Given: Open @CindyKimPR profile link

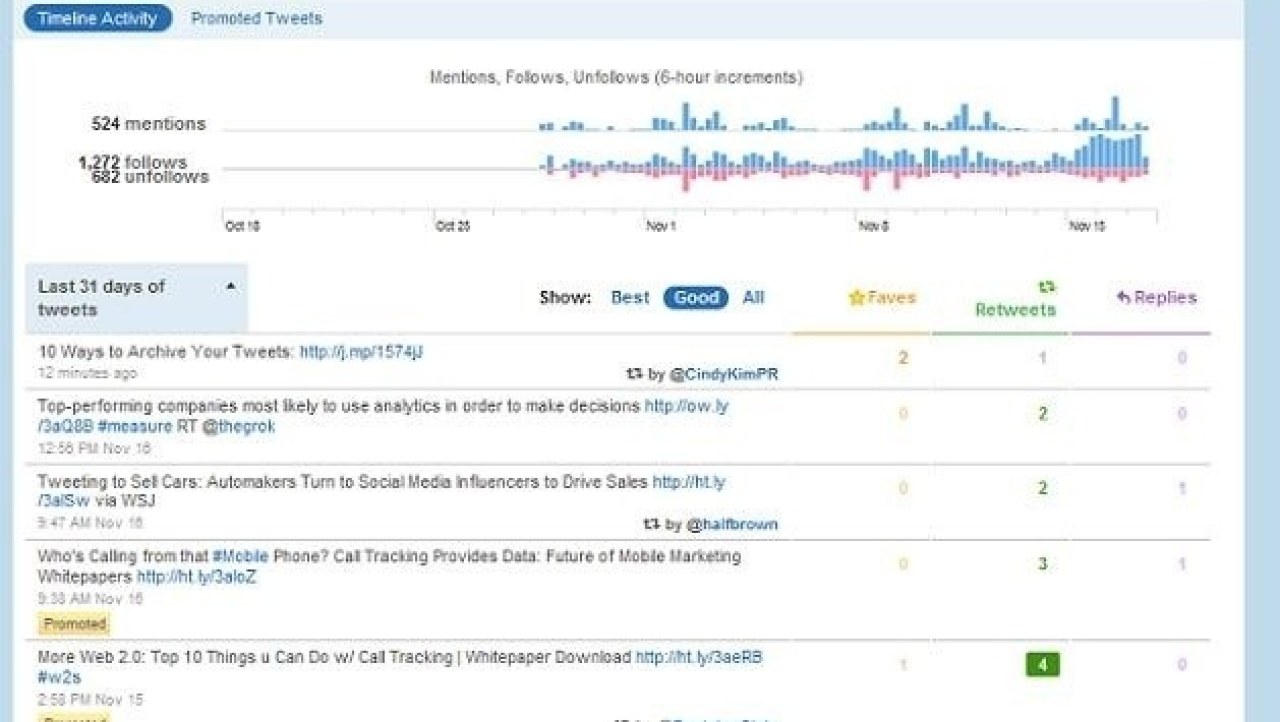Looking at the screenshot, I should (724, 374).
